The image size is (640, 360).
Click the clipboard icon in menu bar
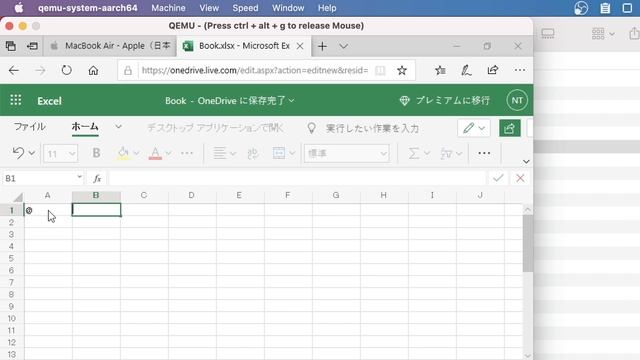(x=605, y=8)
